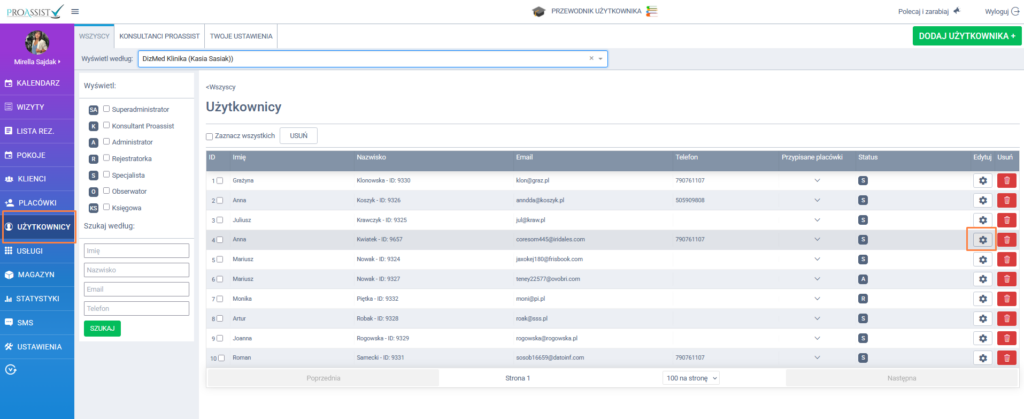Screen dimensions: 1024x419
Task: Open edit settings gear for Anna Kwiatek
Action: 982,239
